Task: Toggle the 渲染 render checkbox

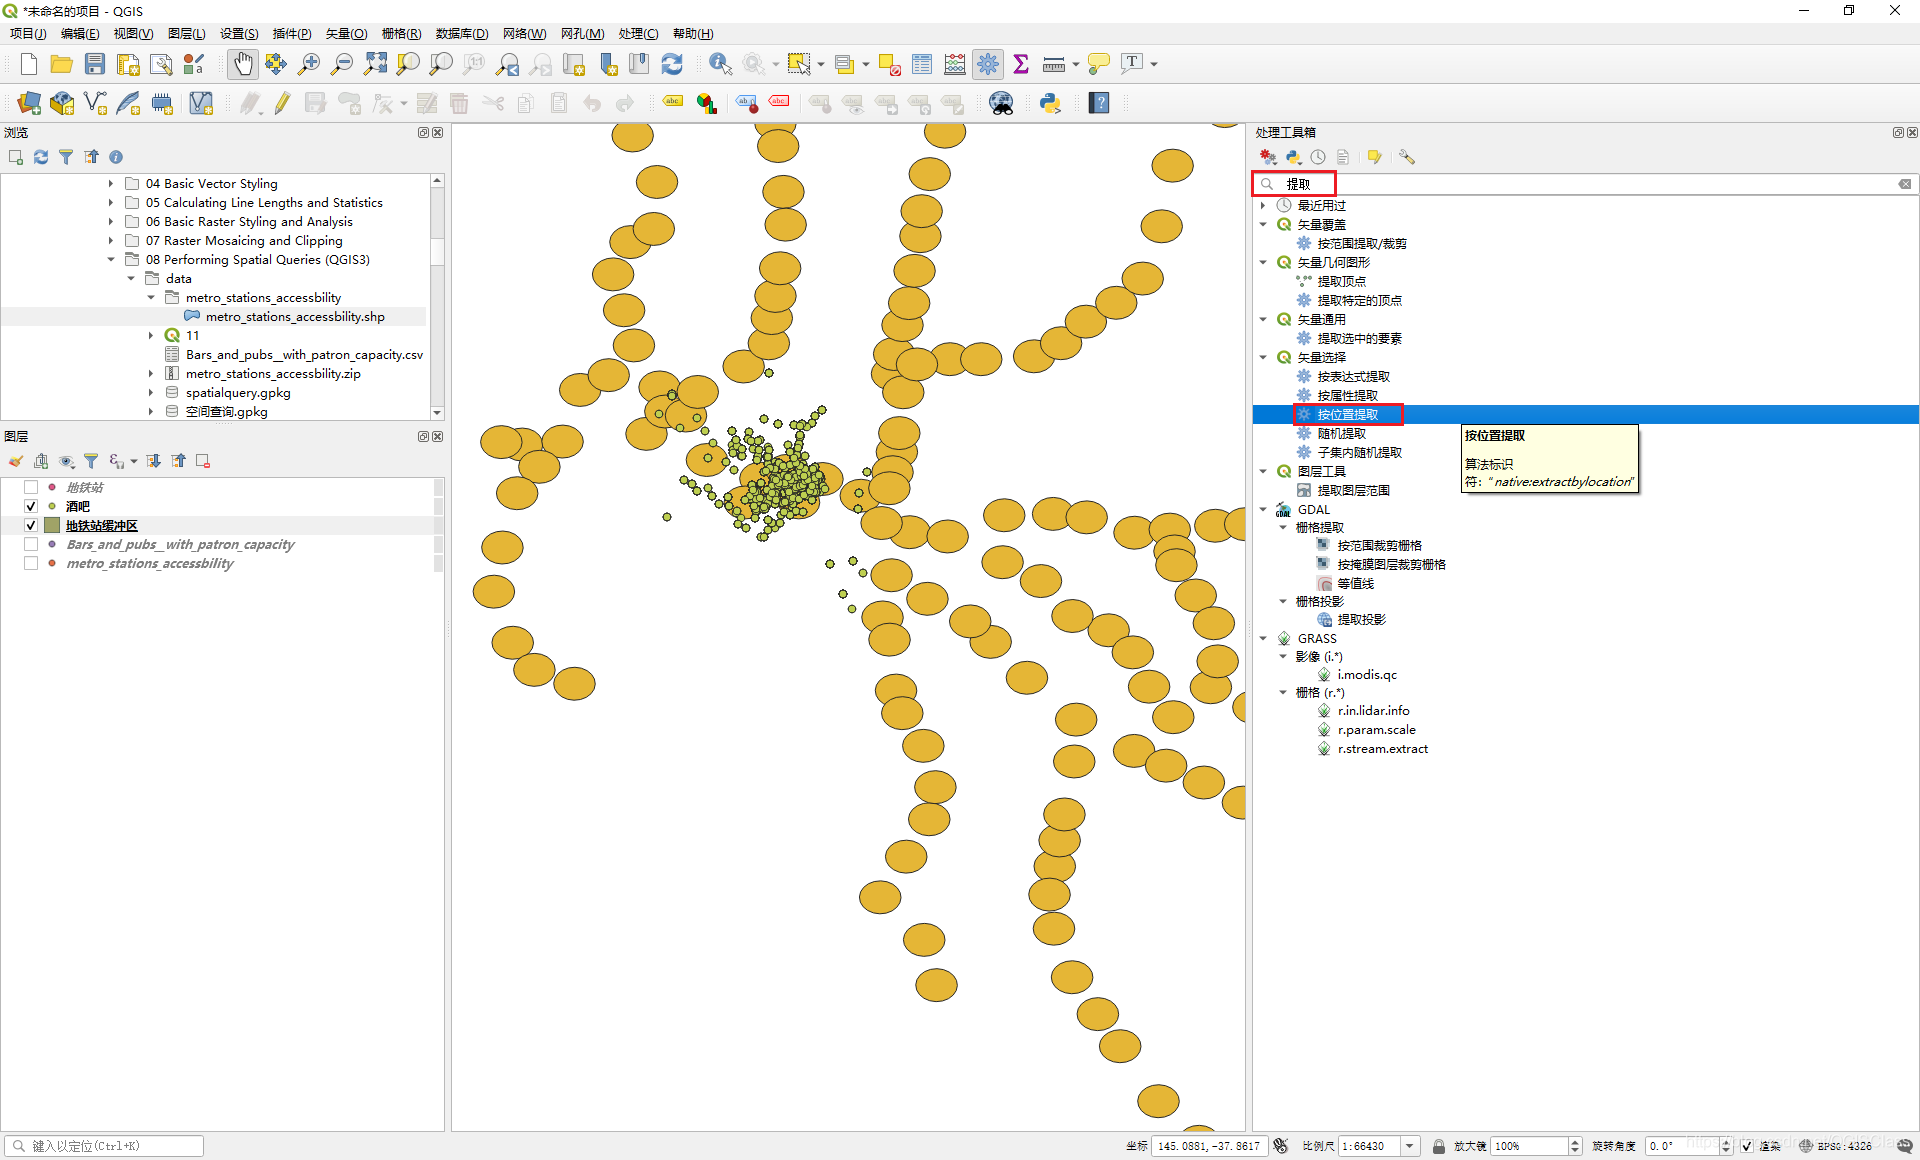Action: coord(1746,1146)
